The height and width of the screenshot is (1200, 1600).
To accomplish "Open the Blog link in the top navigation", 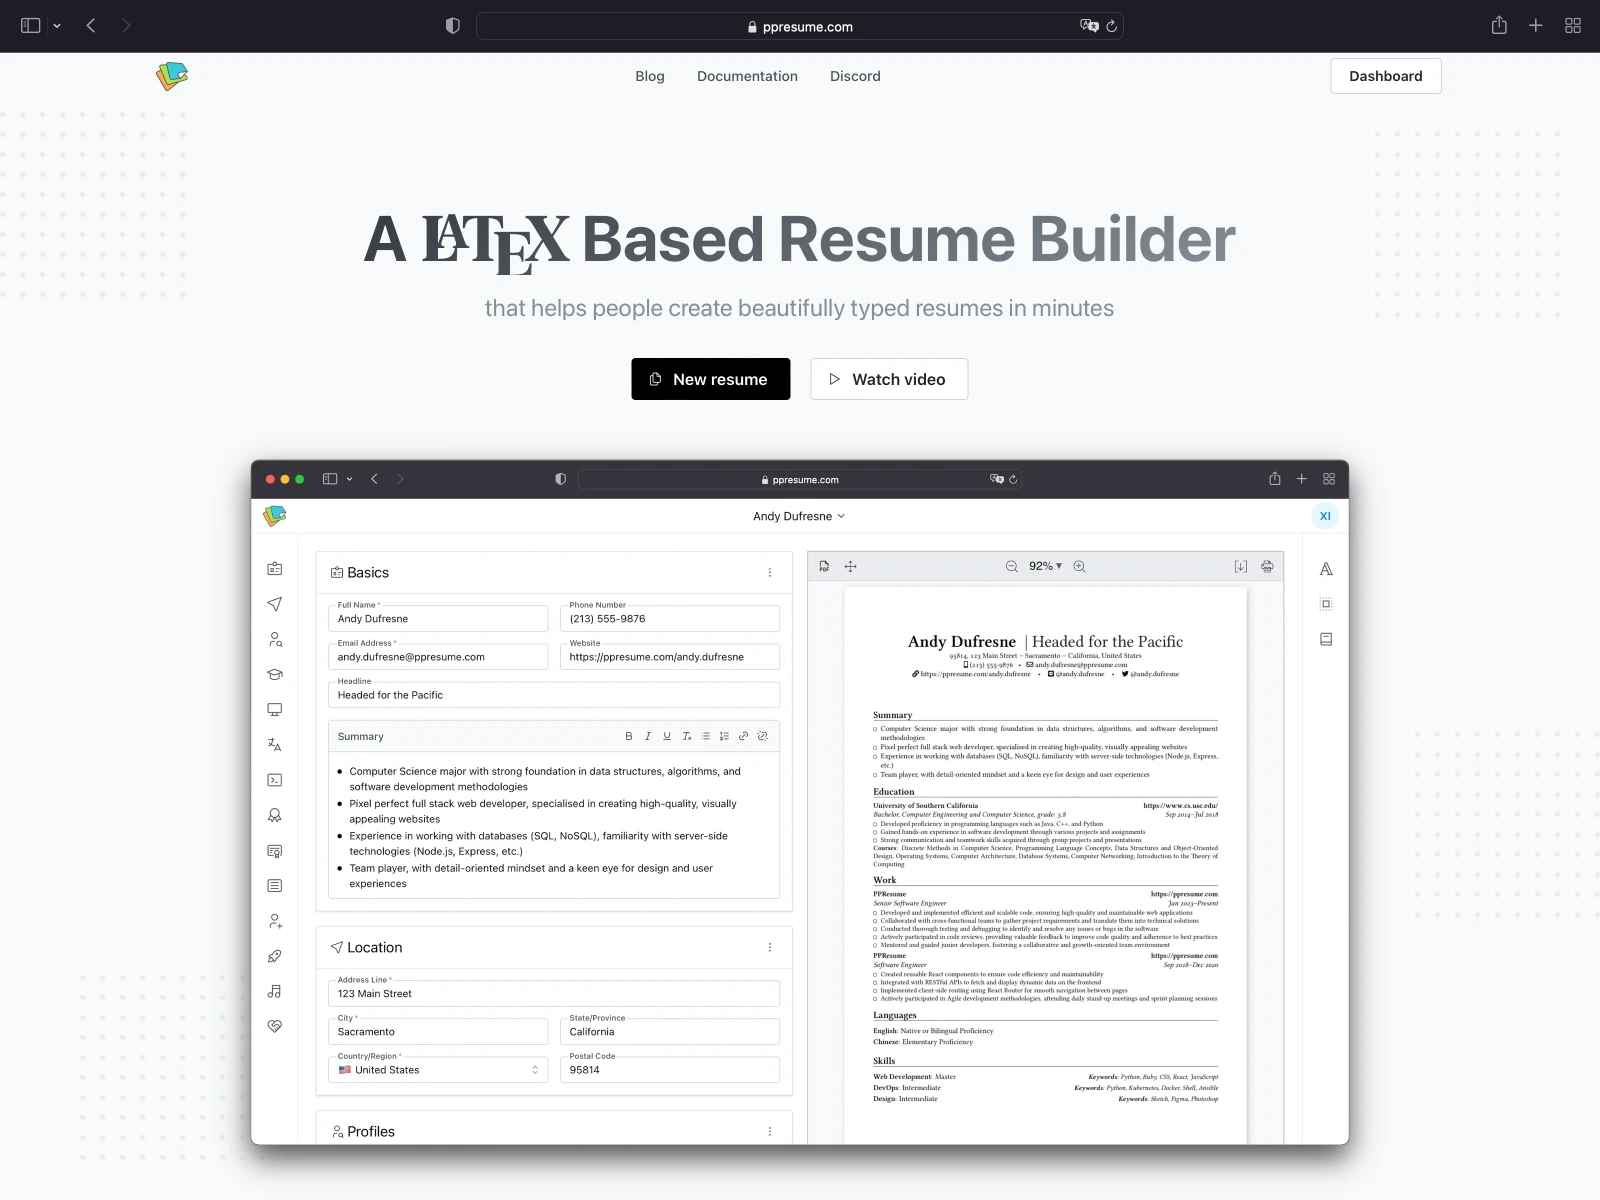I will (650, 76).
